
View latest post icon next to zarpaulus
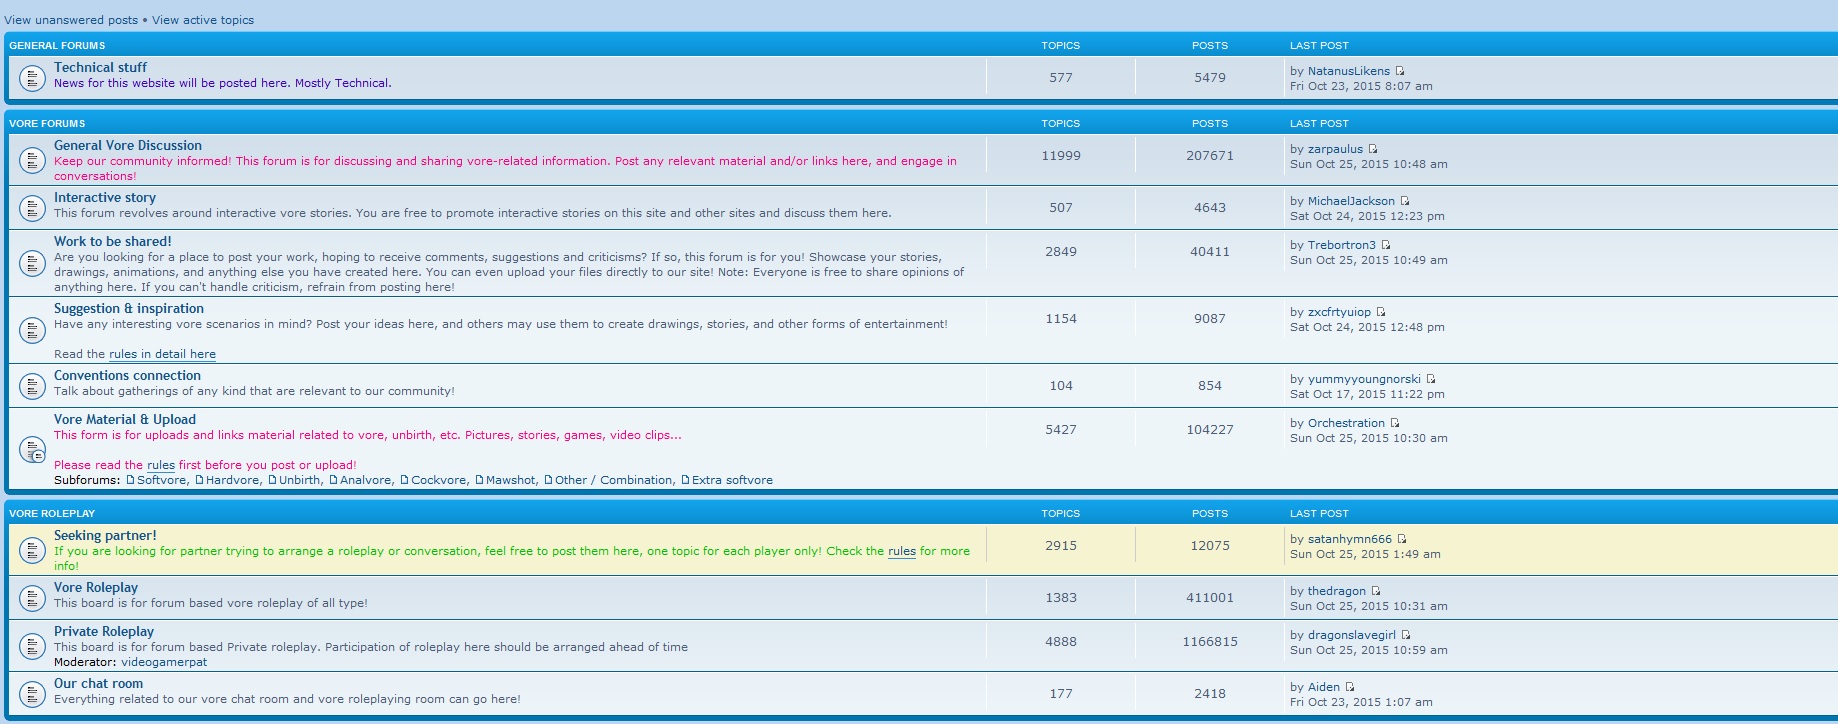(x=1373, y=149)
